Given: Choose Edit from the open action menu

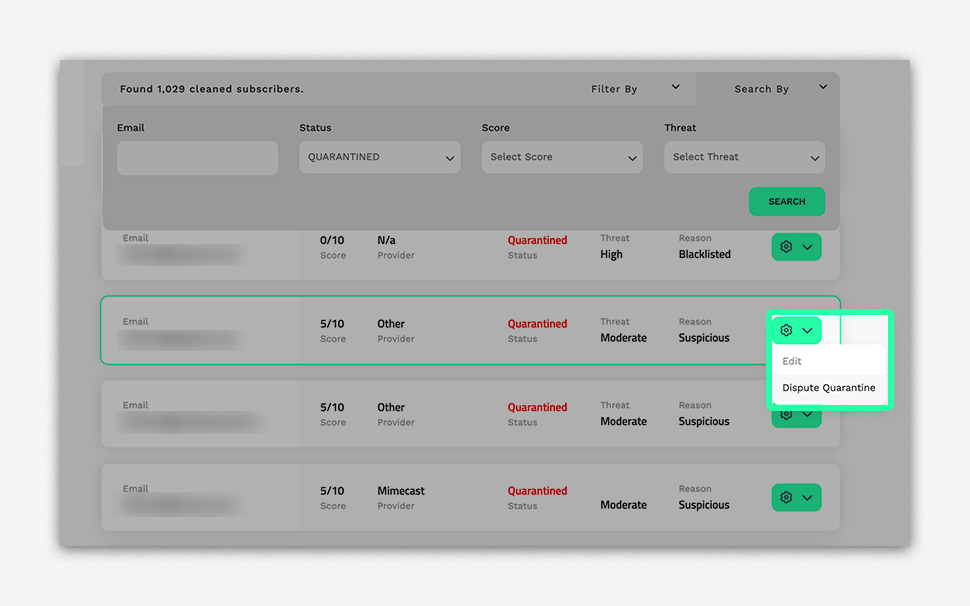Looking at the screenshot, I should (x=792, y=361).
